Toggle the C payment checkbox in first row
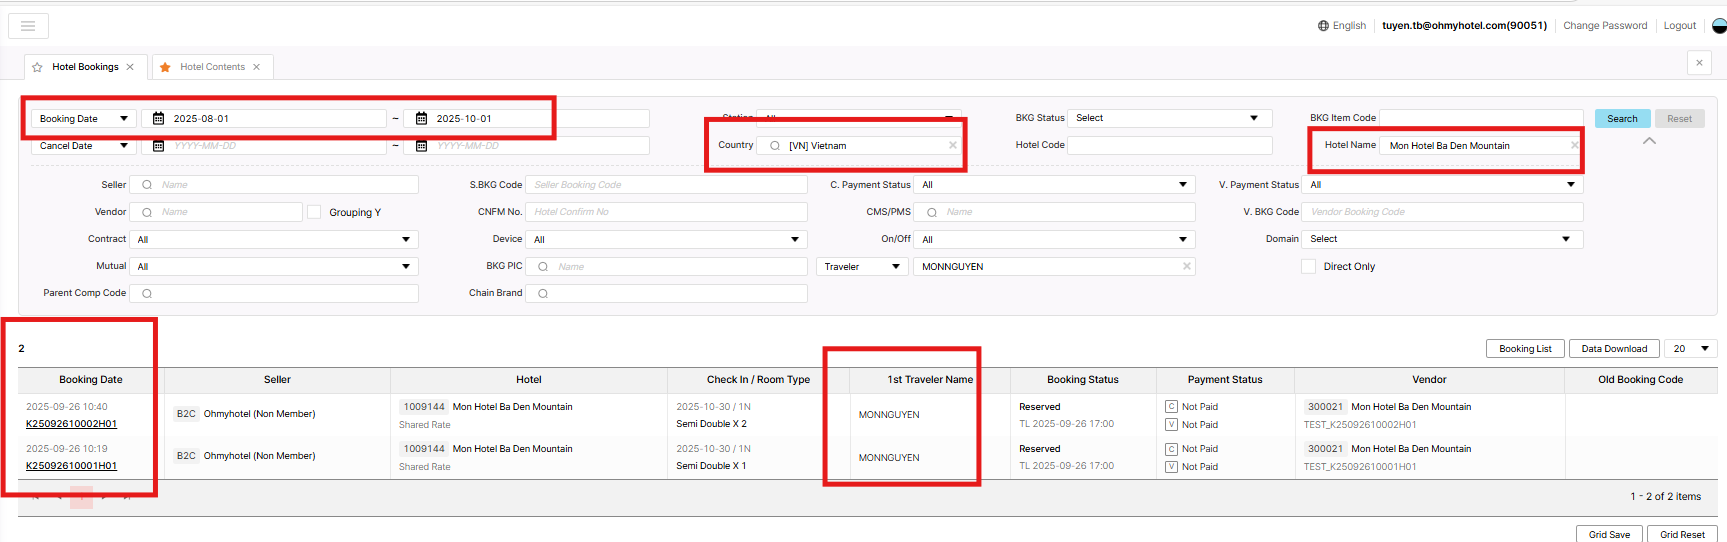This screenshot has height=542, width=1727. click(1171, 407)
